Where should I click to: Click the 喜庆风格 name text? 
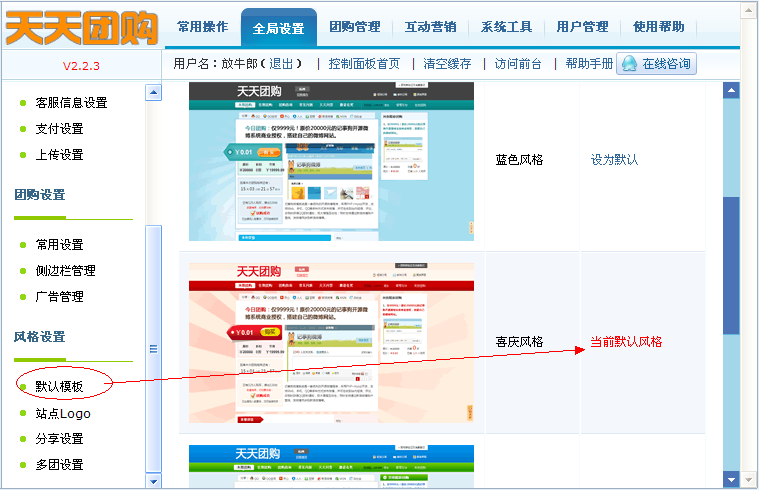click(519, 342)
